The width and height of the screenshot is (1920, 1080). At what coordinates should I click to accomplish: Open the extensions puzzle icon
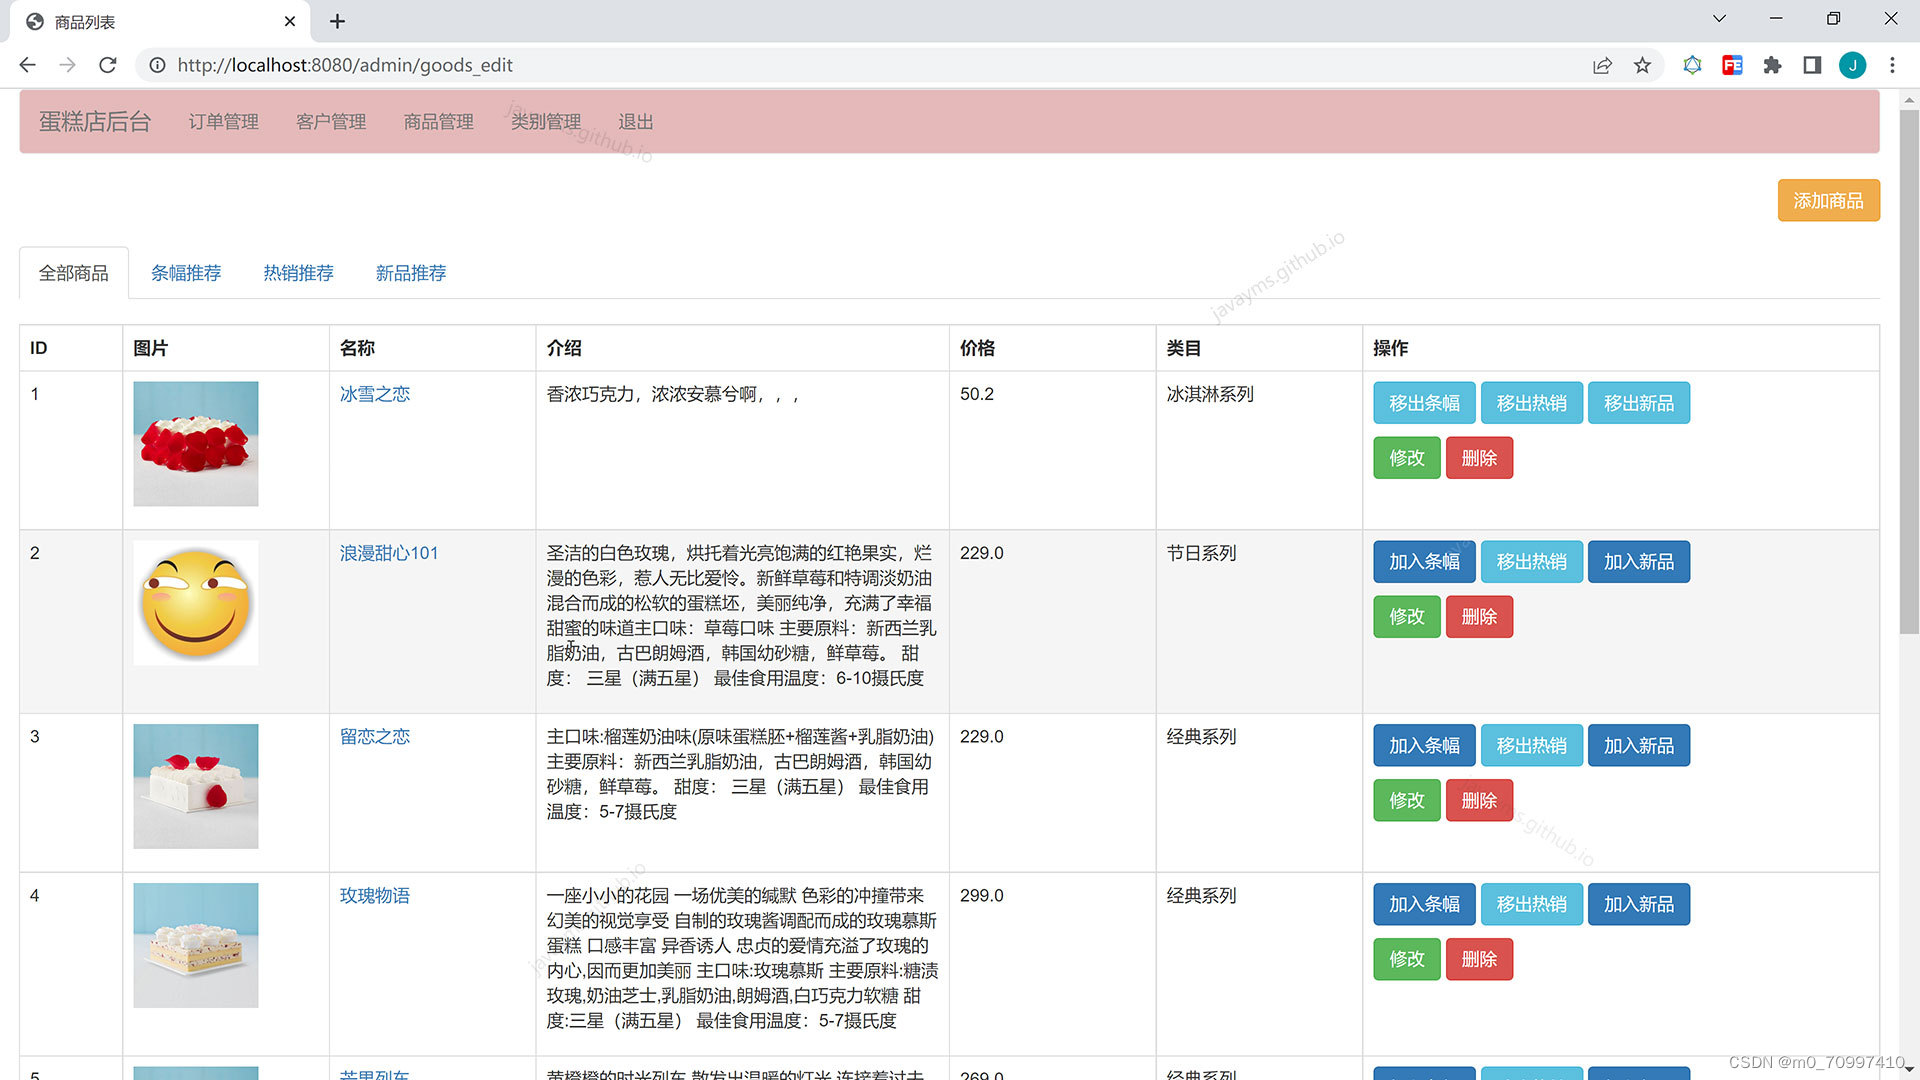click(1772, 65)
